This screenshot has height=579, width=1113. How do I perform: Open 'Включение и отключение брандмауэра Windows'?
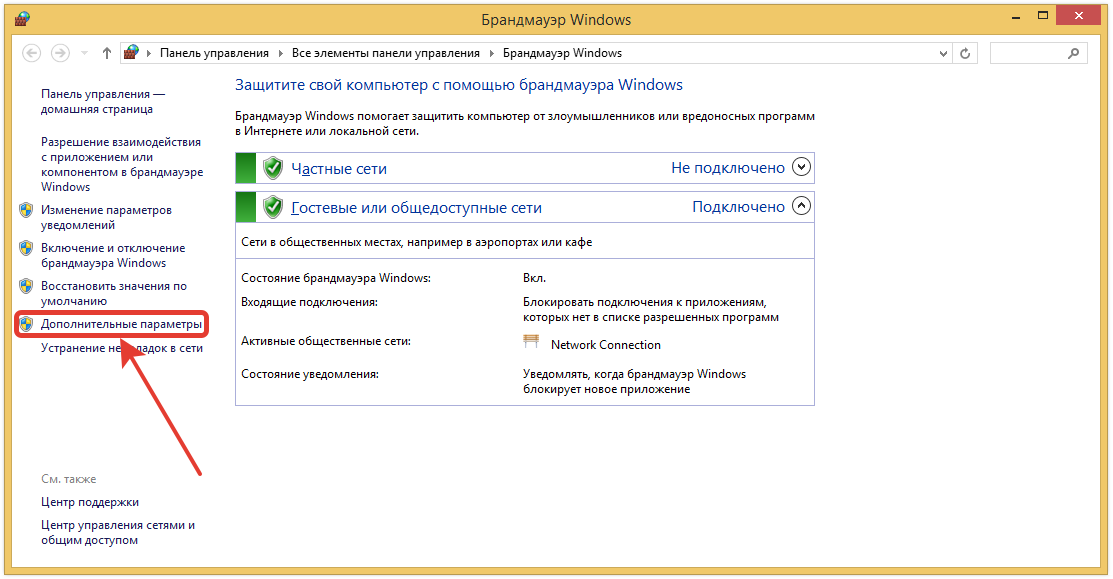tap(113, 255)
